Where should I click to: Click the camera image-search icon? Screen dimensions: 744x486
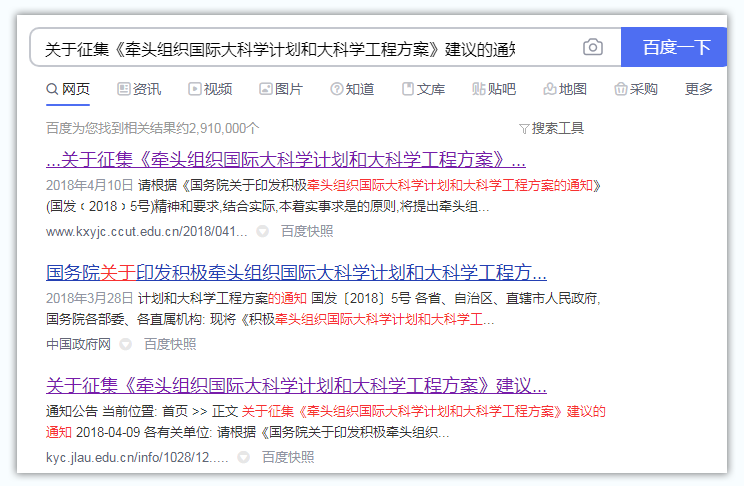(593, 47)
